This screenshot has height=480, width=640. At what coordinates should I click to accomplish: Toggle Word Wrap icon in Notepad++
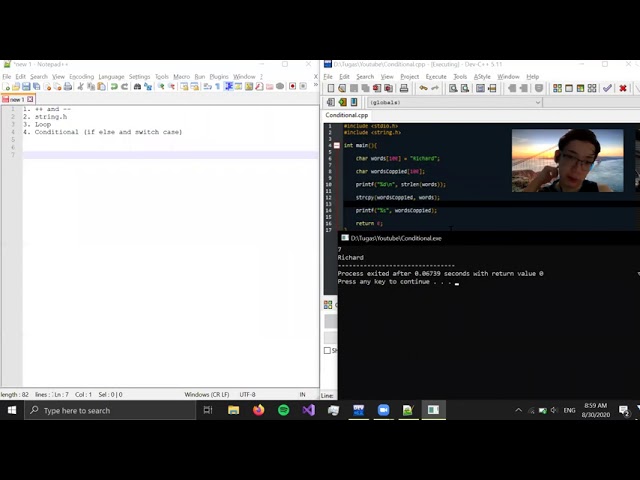point(207,87)
